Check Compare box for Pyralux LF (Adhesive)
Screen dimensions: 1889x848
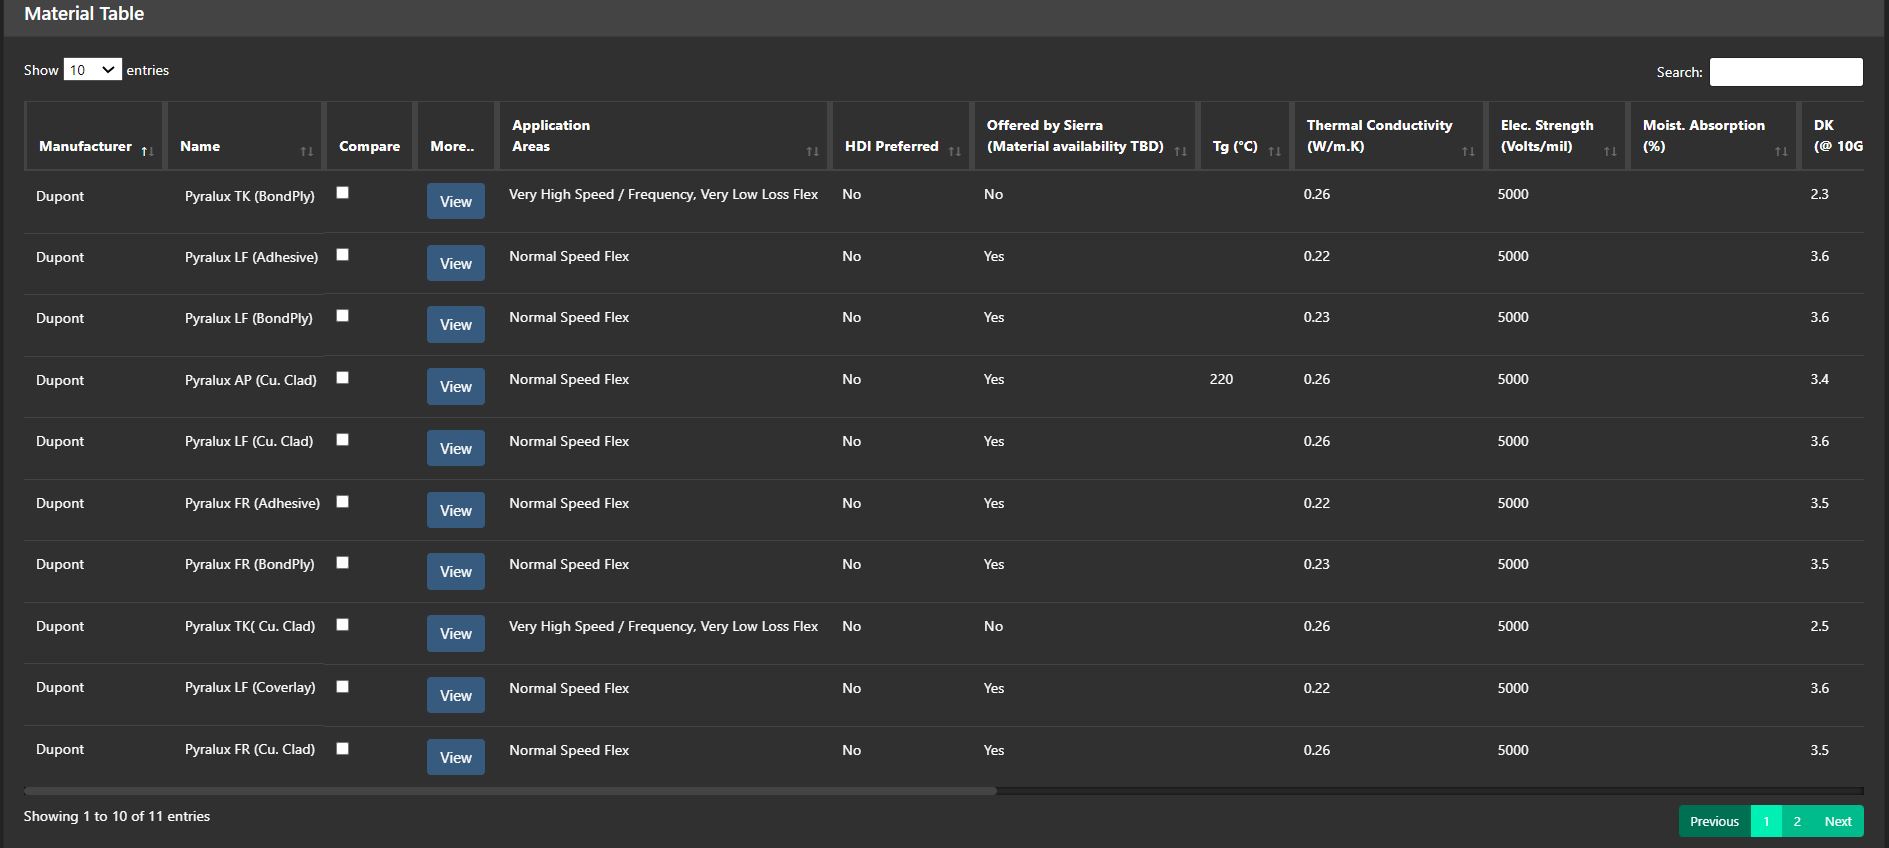tap(343, 255)
